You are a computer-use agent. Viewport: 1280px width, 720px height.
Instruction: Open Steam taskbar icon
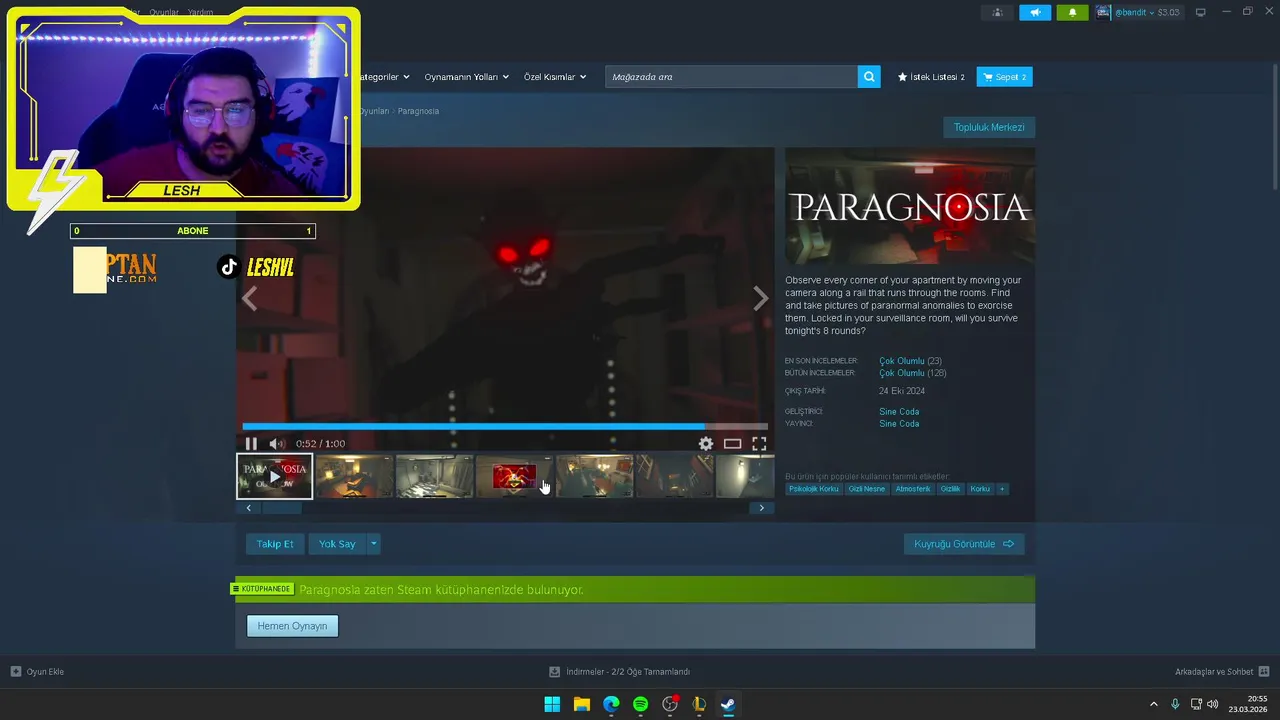point(728,704)
